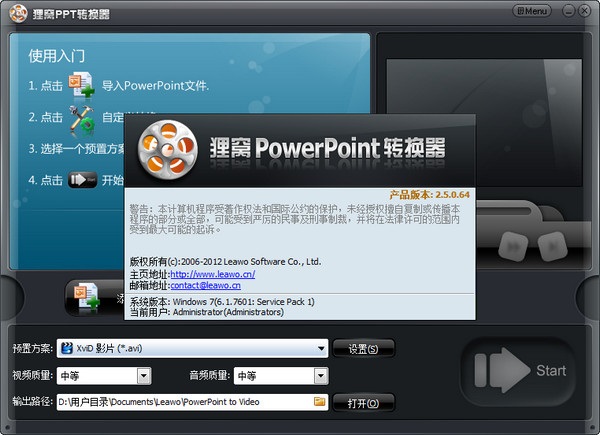Click the import PowerPoint icon in step 1
600x435 pixels.
click(82, 84)
